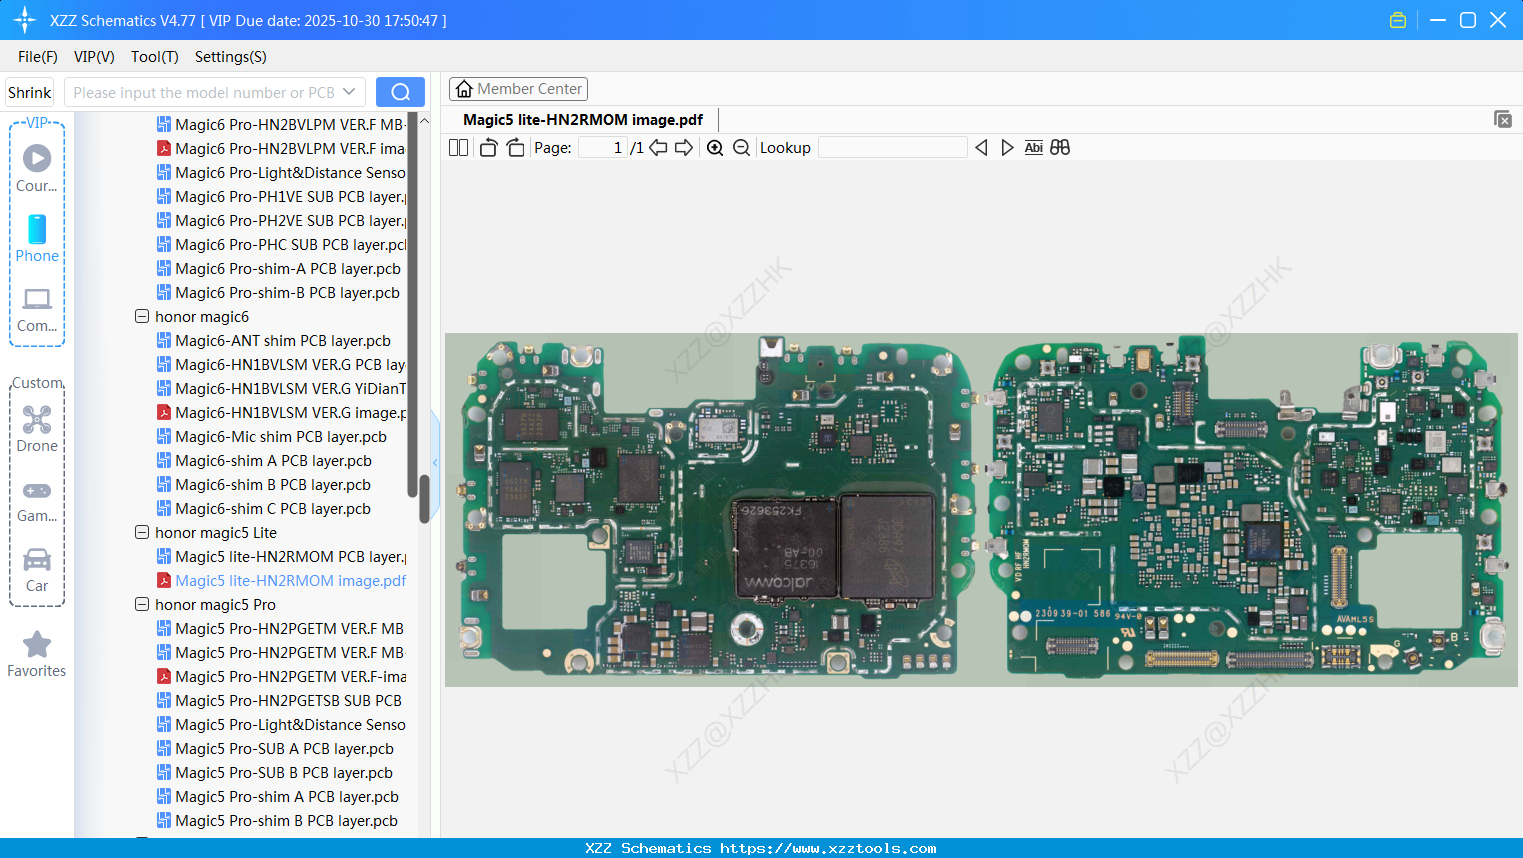Open Magic6 Pro-shim-B PCB layer.pcb

tap(278, 292)
